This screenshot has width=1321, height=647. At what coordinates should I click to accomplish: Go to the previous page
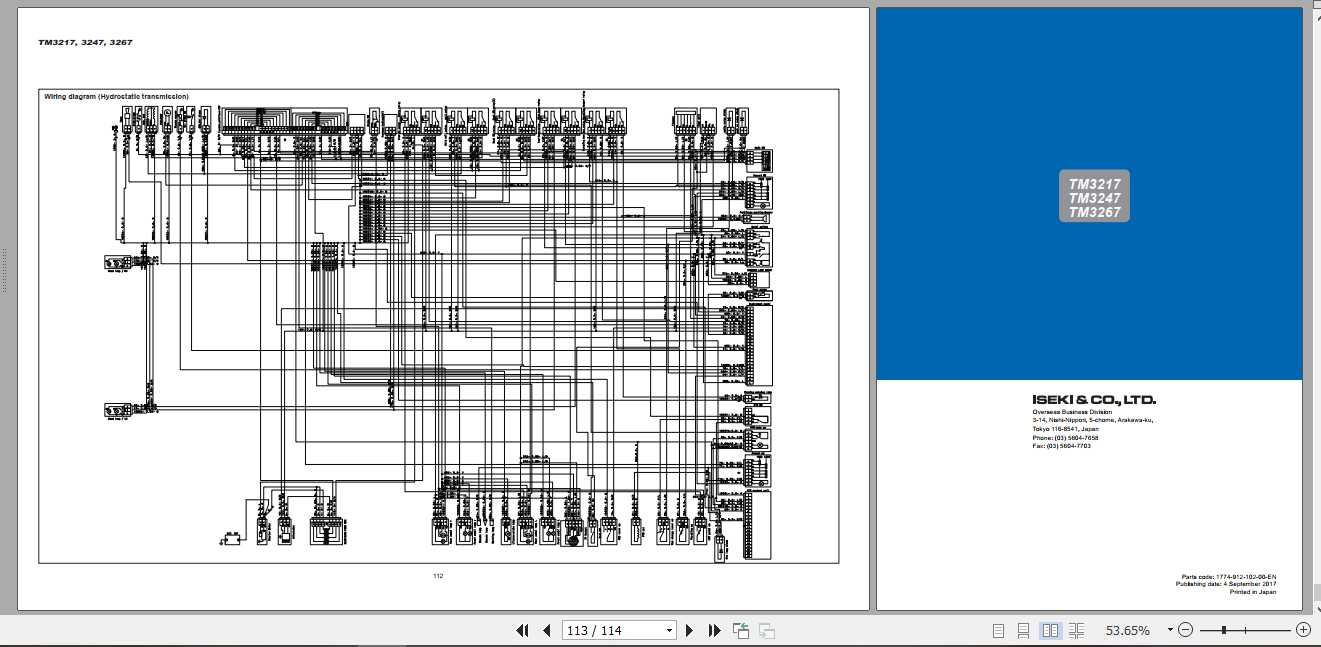coord(546,631)
